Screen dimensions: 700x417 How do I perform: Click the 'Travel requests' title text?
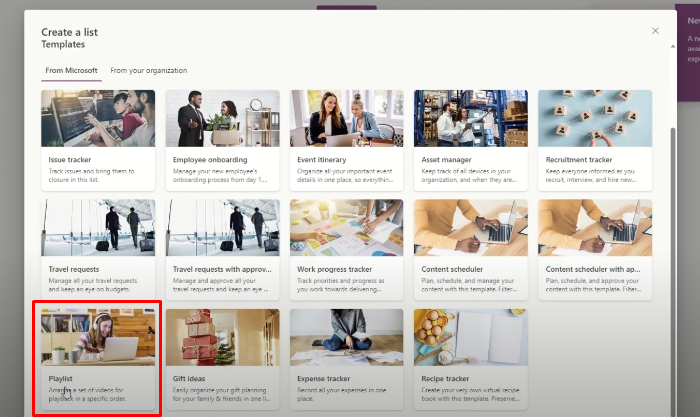pyautogui.click(x=74, y=269)
